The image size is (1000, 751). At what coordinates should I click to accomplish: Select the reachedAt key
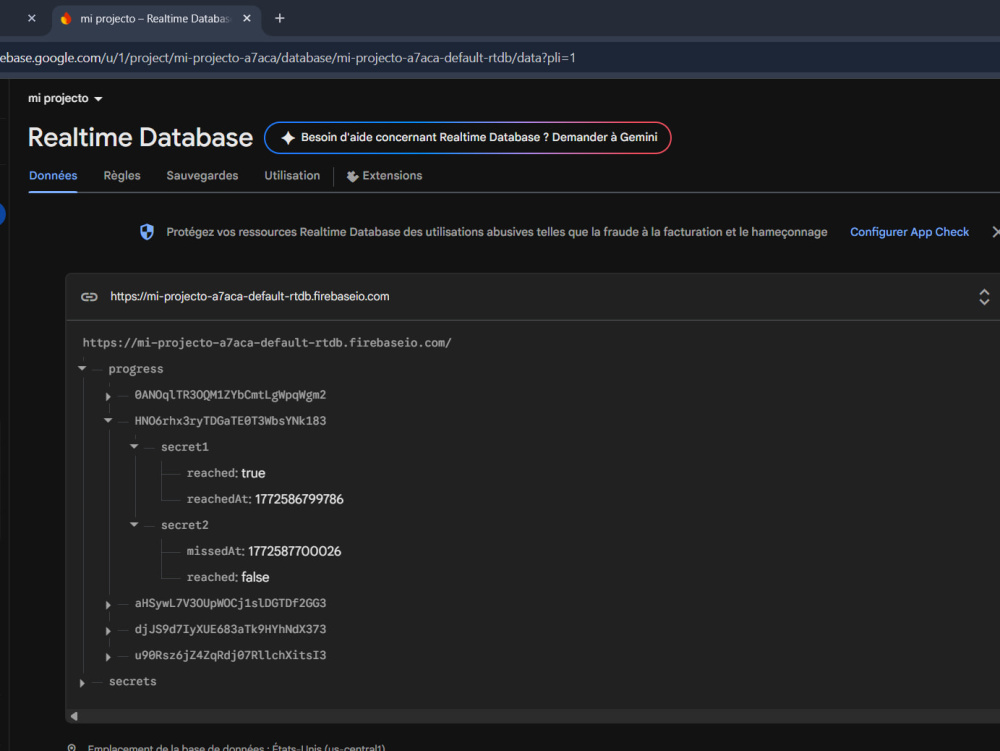point(217,499)
